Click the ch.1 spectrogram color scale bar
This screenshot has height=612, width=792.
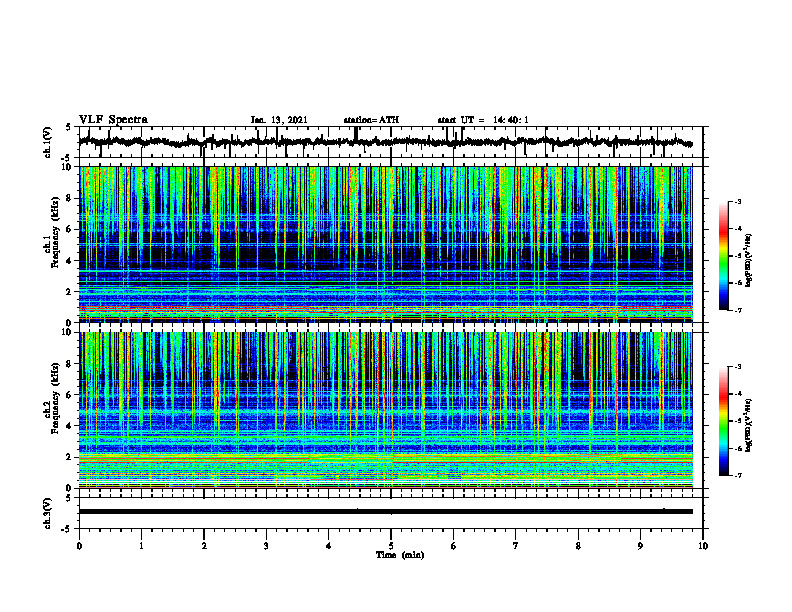[724, 256]
